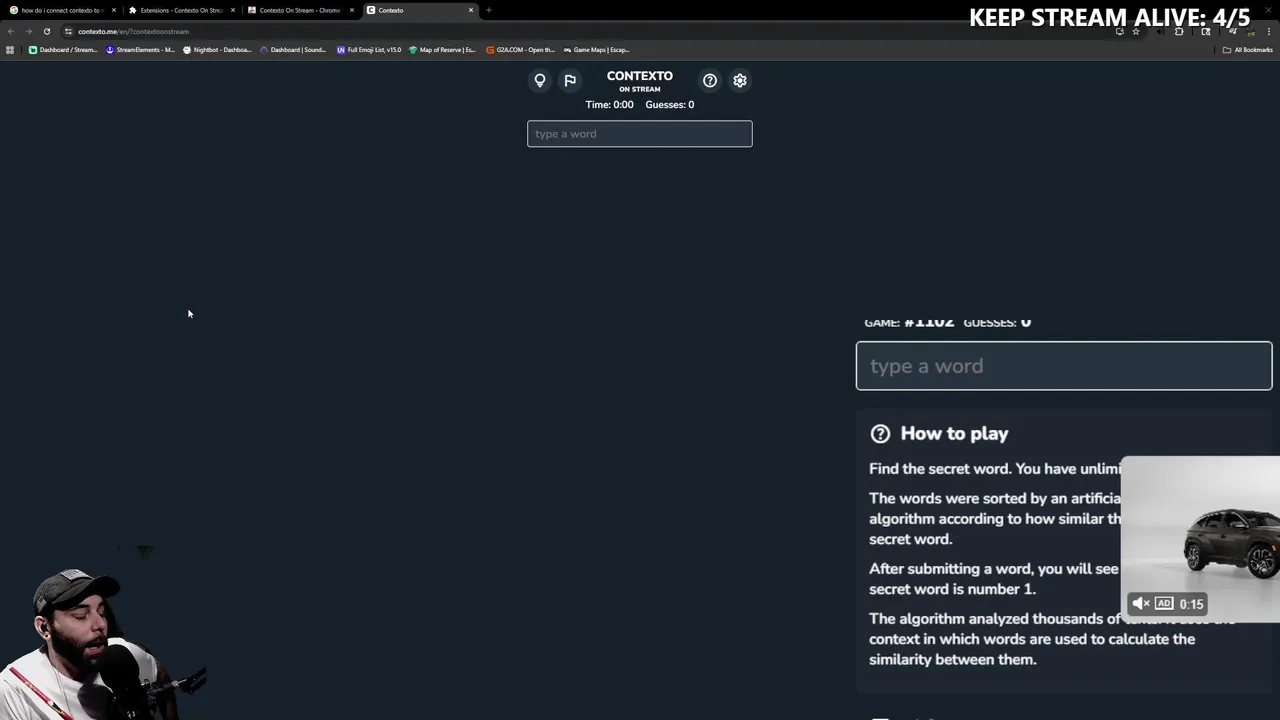Mute toggle on the car ad video
This screenshot has height=720, width=1280.
tap(1141, 603)
